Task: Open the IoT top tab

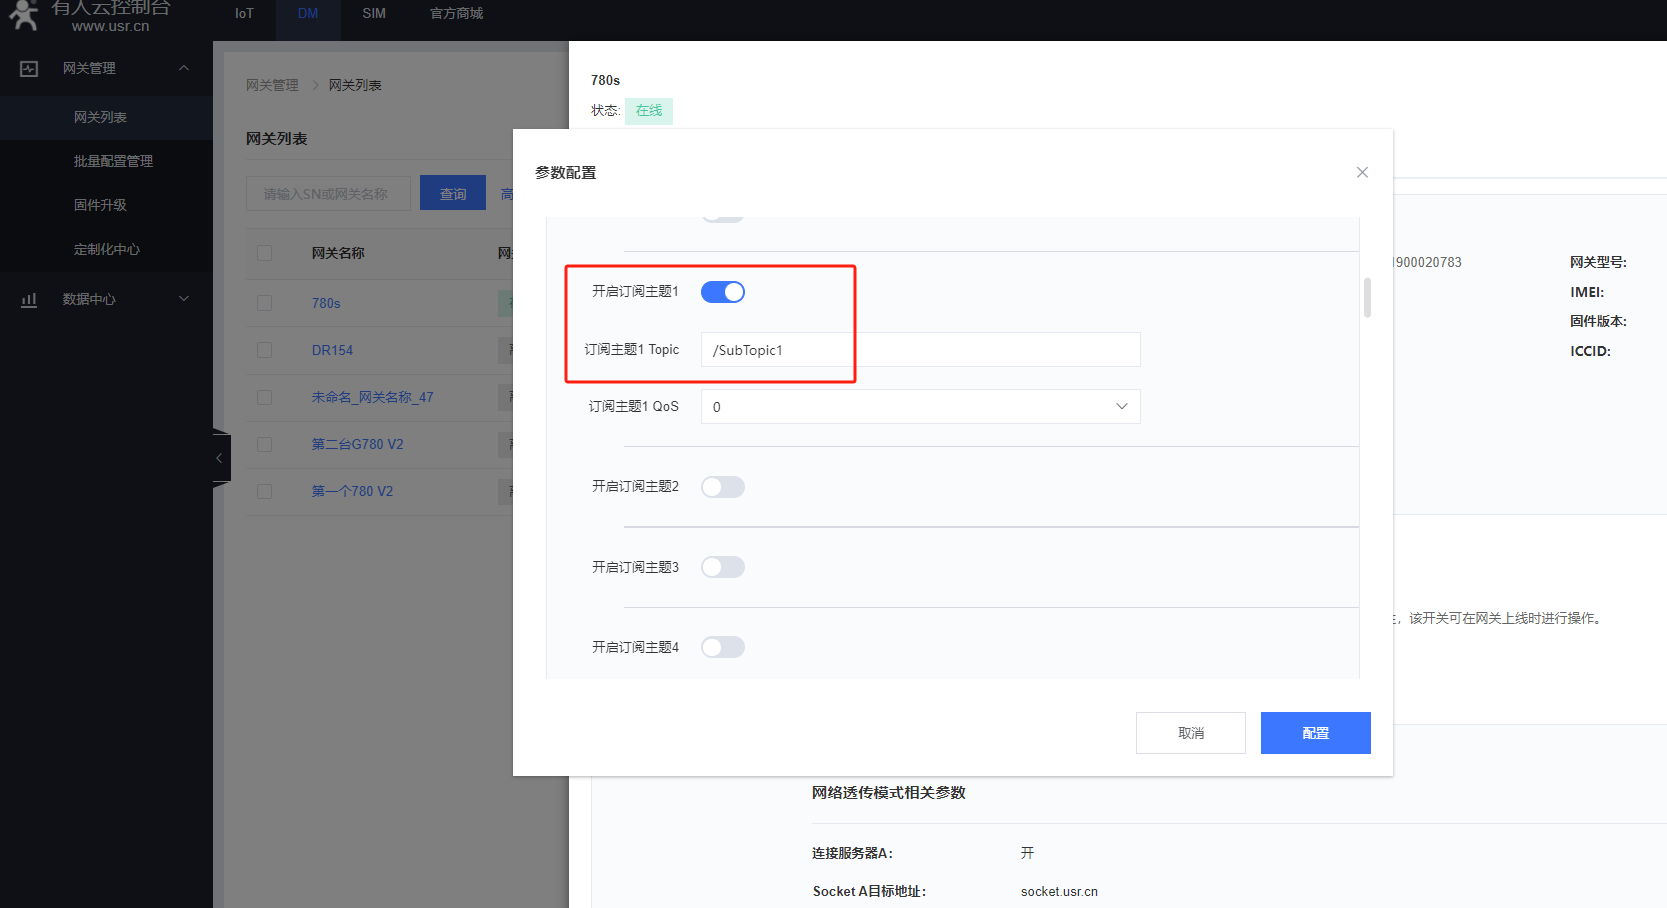Action: click(244, 14)
